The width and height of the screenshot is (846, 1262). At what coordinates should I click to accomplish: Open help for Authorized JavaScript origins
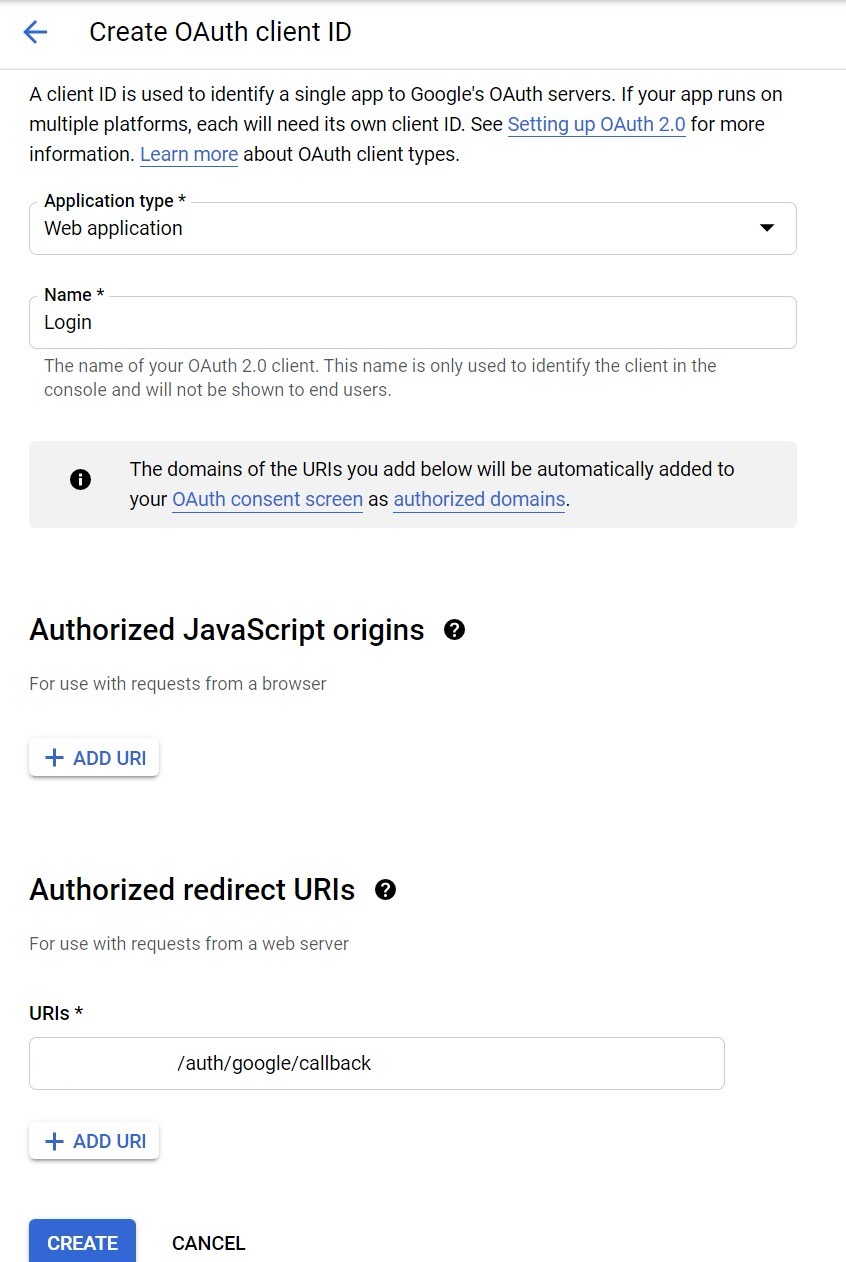(x=455, y=630)
